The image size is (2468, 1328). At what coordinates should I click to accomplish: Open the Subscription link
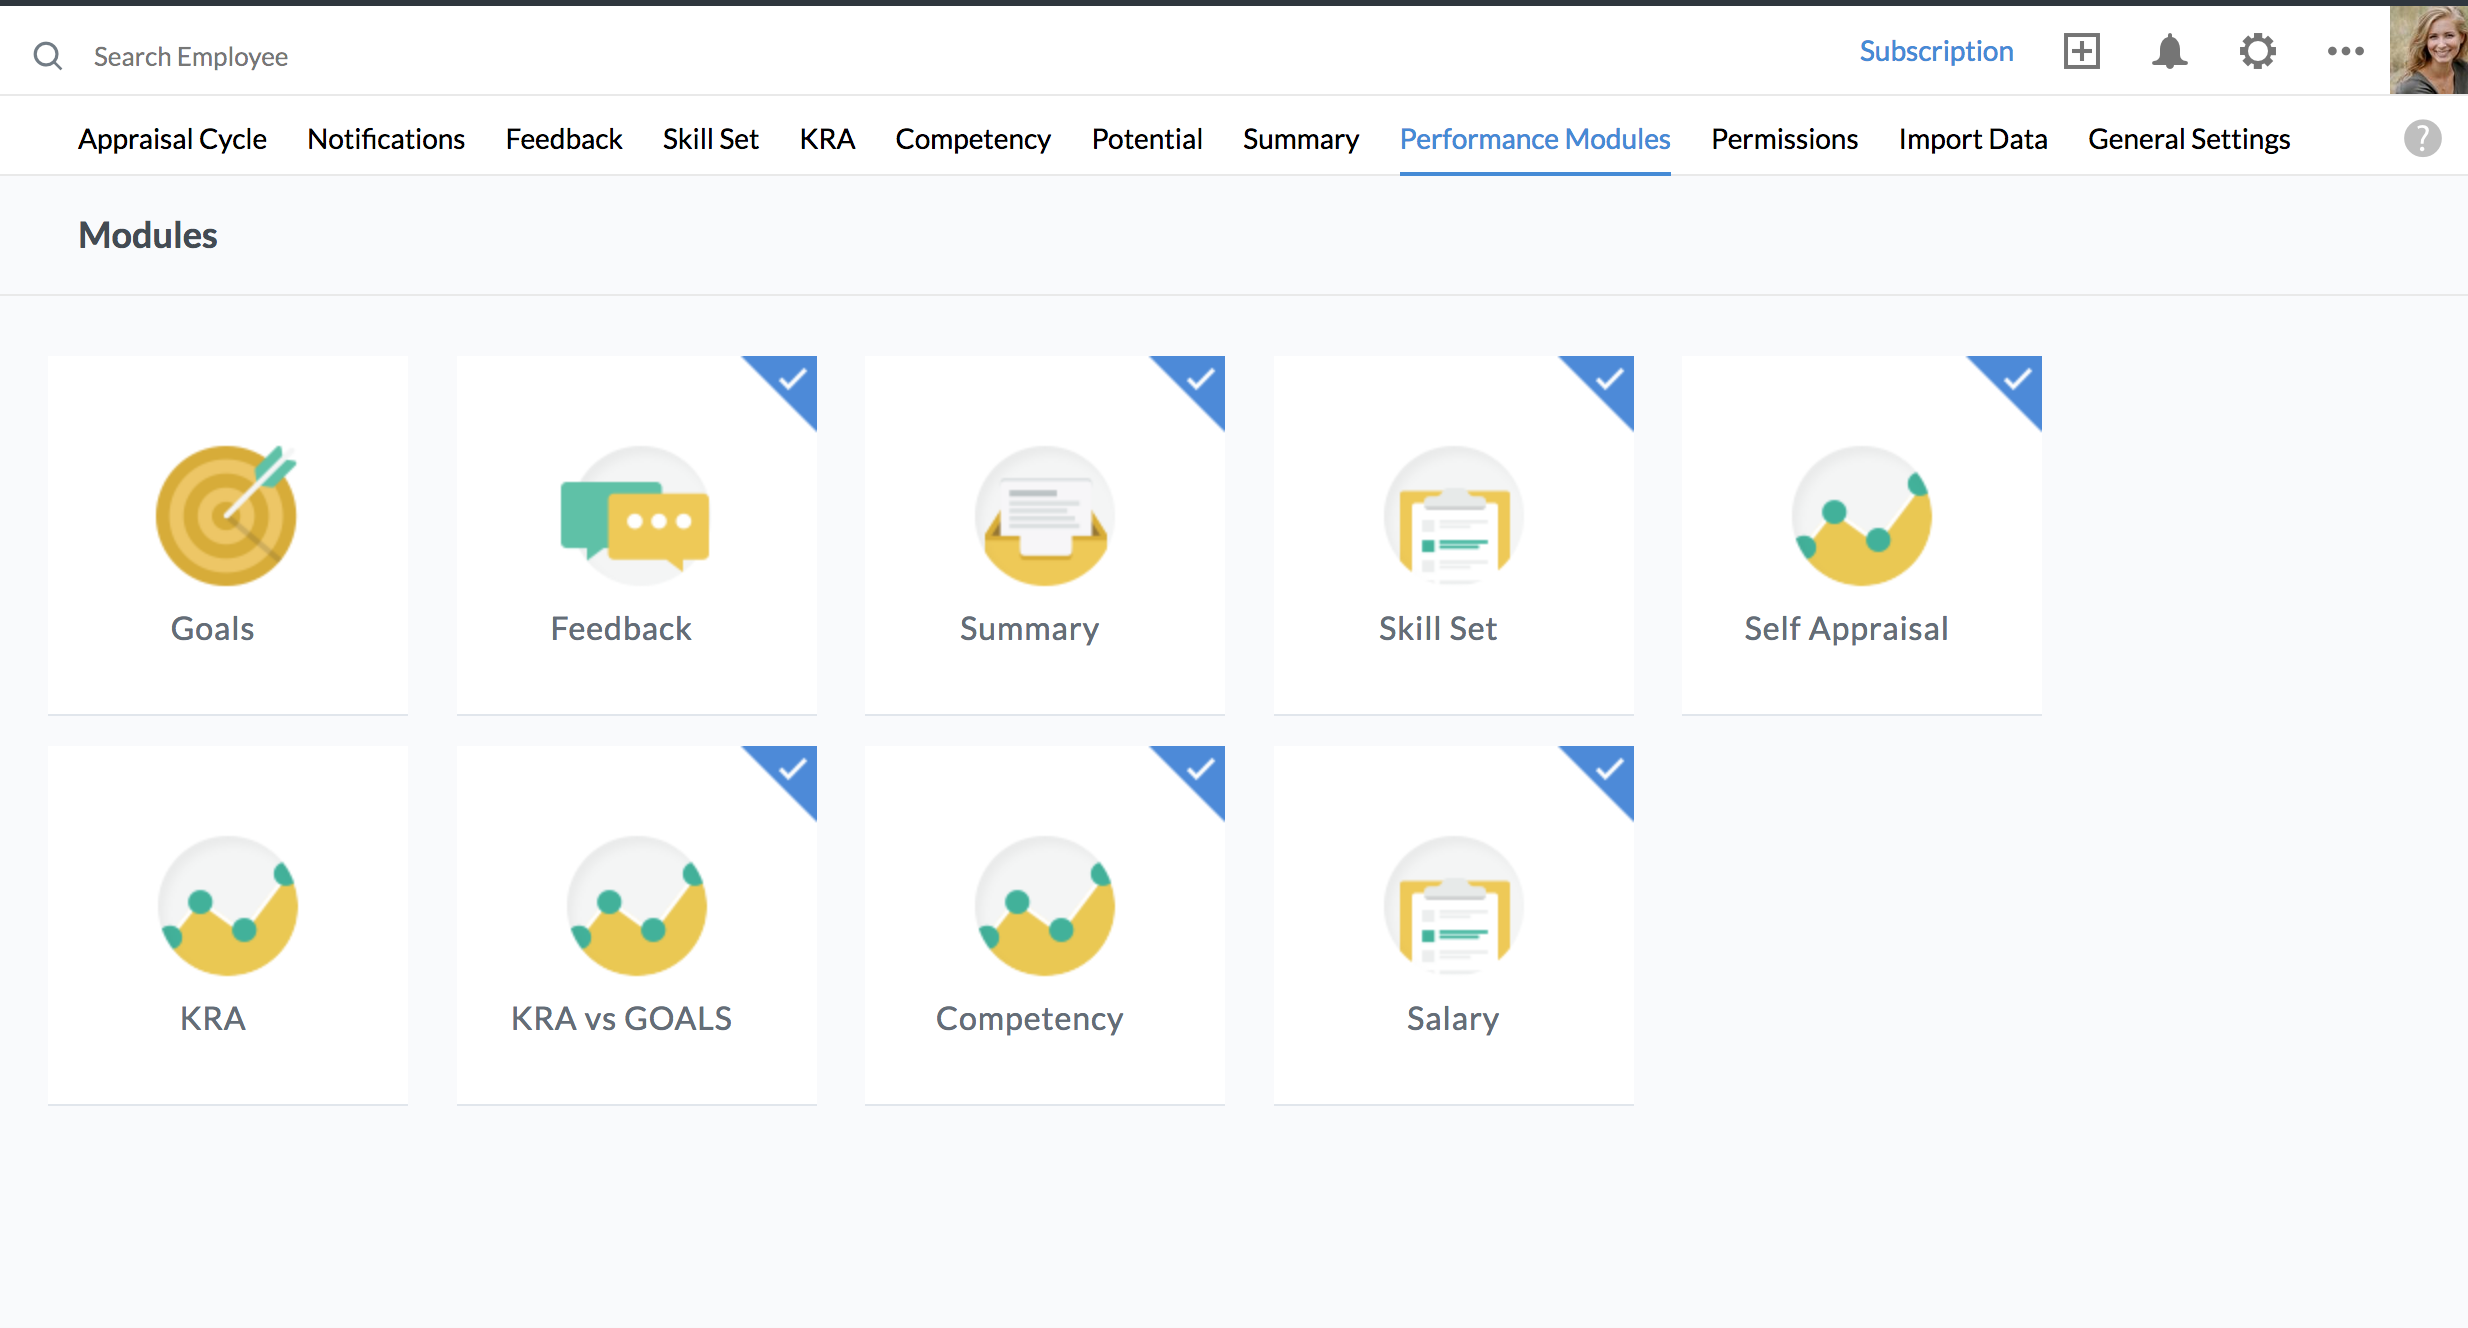pyautogui.click(x=1936, y=52)
